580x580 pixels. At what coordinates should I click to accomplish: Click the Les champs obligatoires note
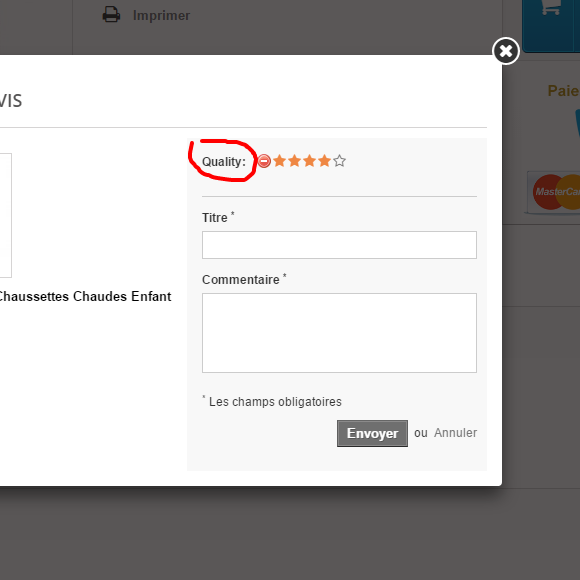click(x=272, y=401)
